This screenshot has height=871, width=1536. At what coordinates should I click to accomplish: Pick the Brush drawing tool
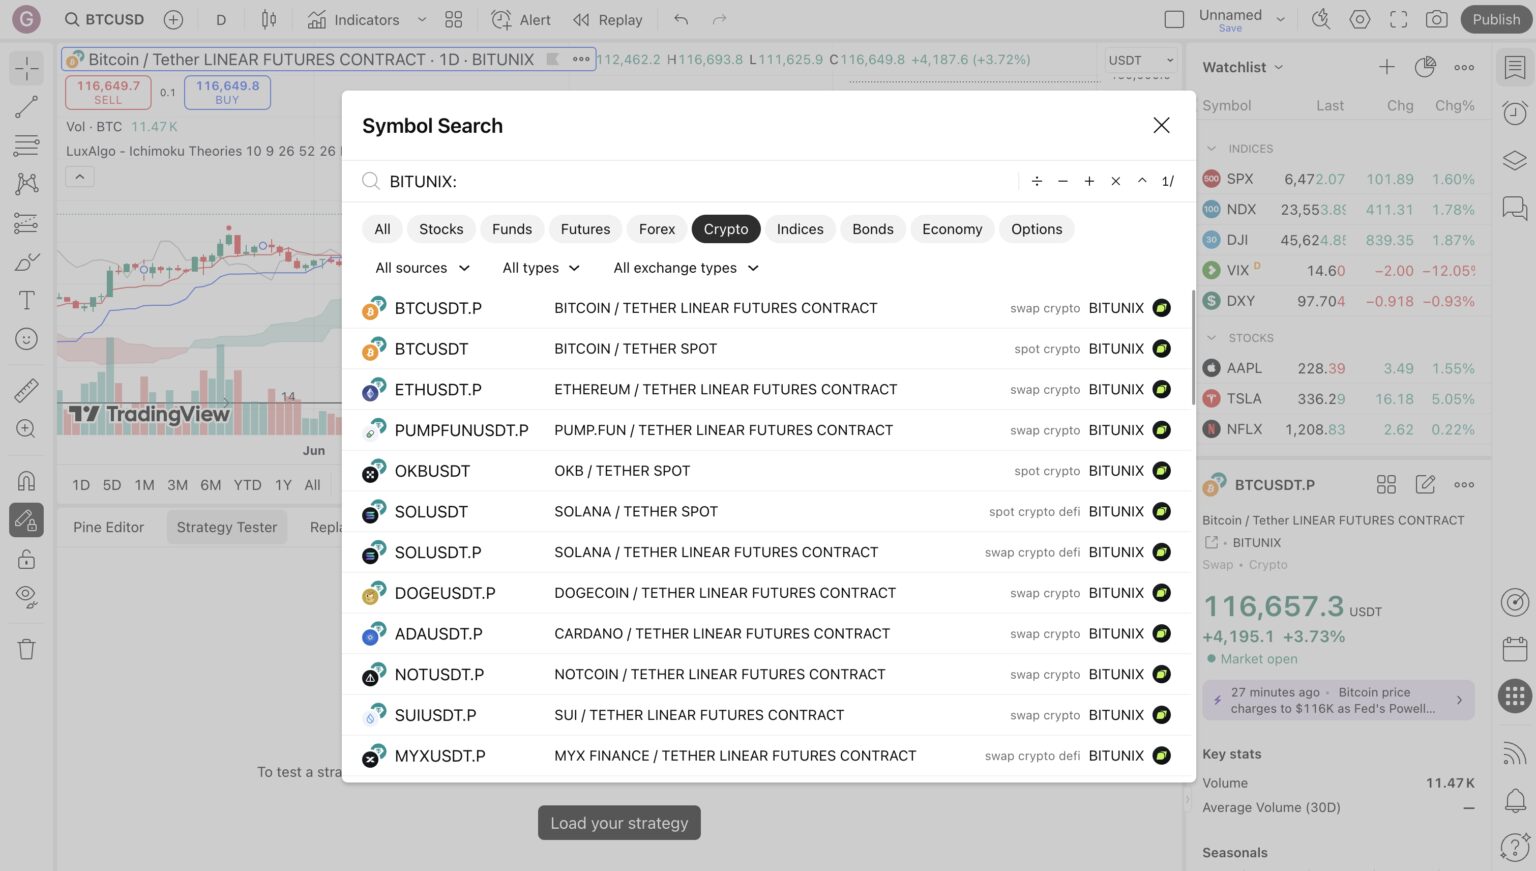[x=27, y=261]
